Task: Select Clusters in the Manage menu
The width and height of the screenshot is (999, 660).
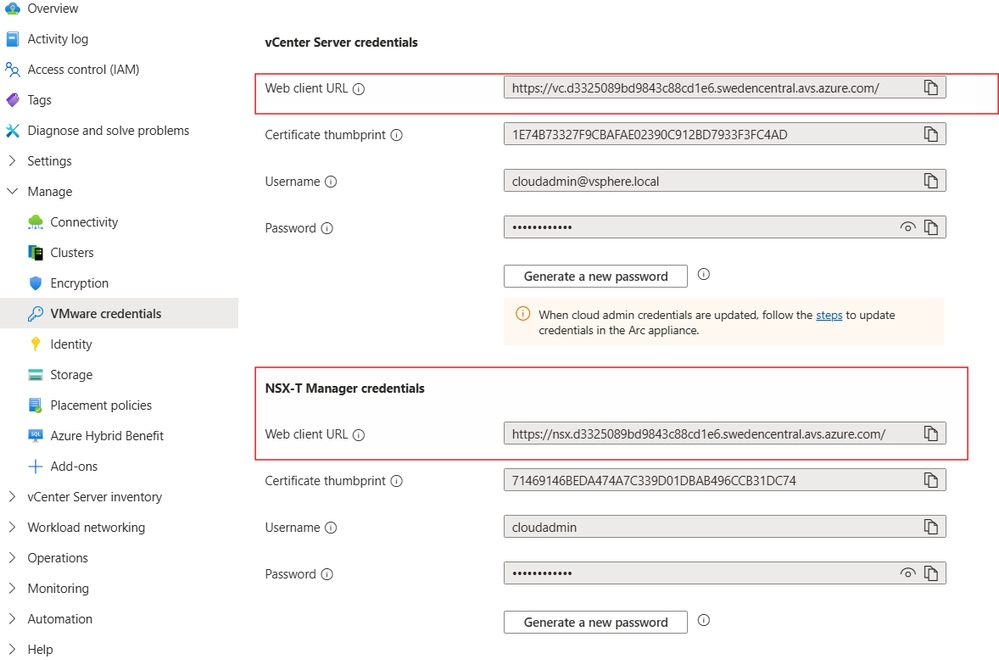Action: pos(72,253)
